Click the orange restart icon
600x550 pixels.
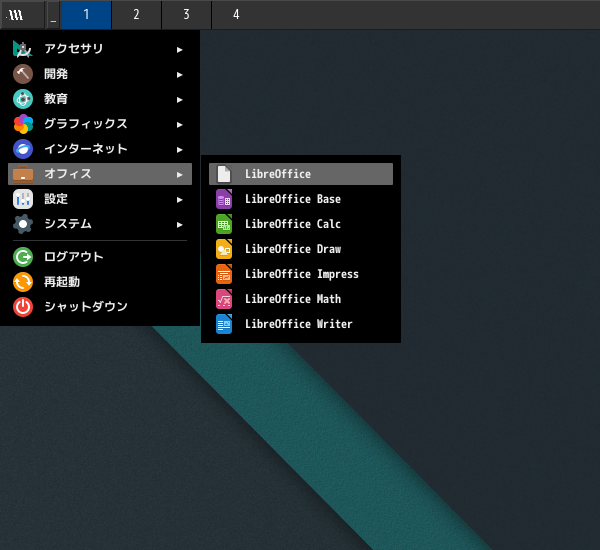[23, 282]
